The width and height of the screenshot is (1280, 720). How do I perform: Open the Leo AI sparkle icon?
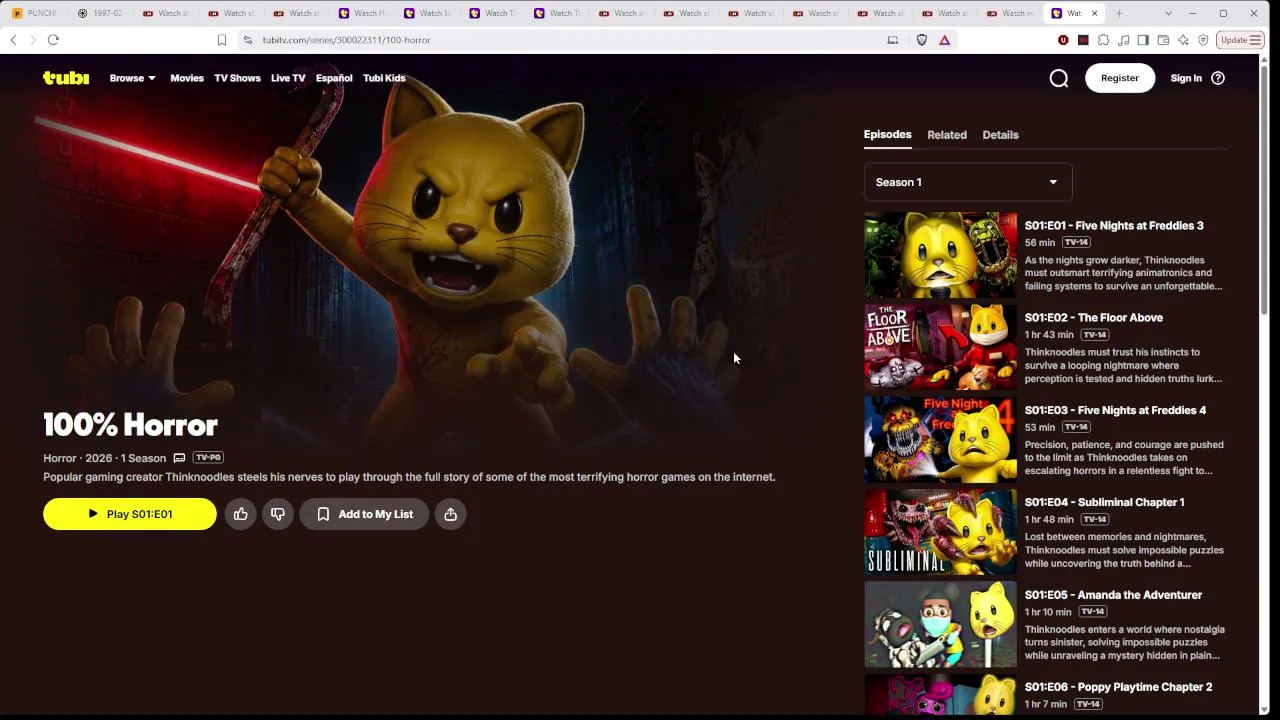1183,40
